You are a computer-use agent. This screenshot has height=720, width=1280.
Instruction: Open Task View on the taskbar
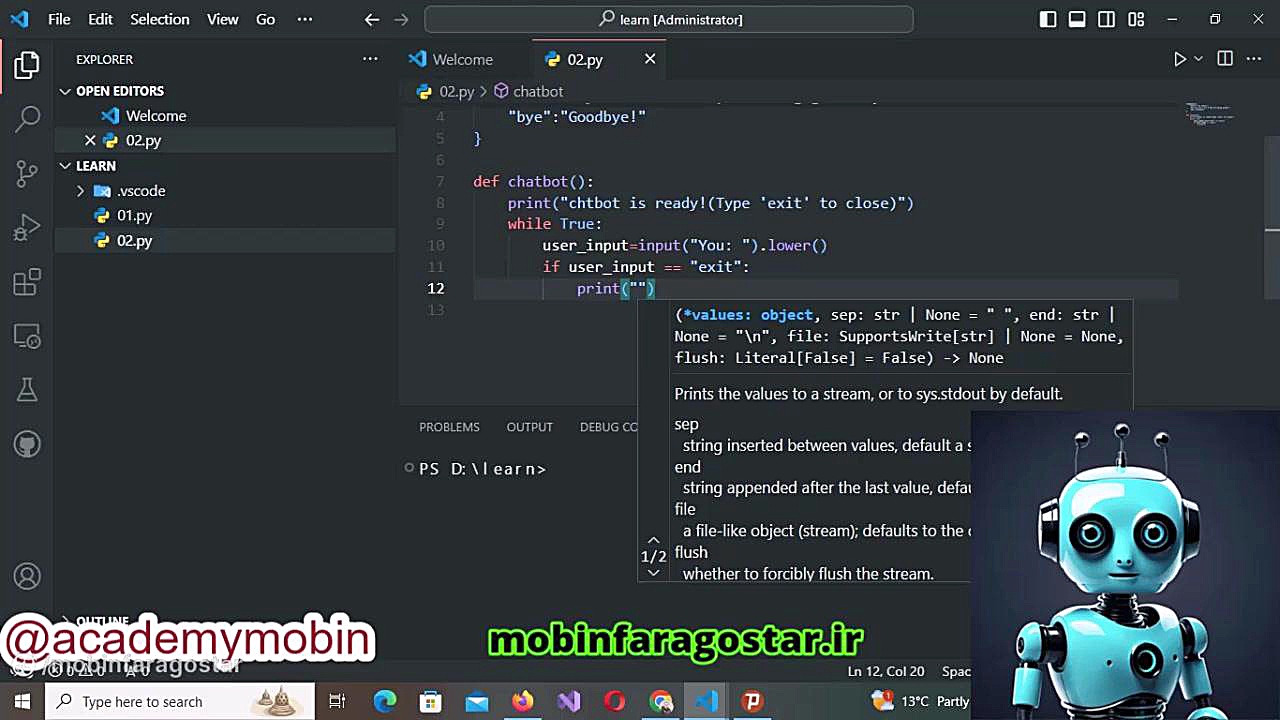tap(337, 702)
